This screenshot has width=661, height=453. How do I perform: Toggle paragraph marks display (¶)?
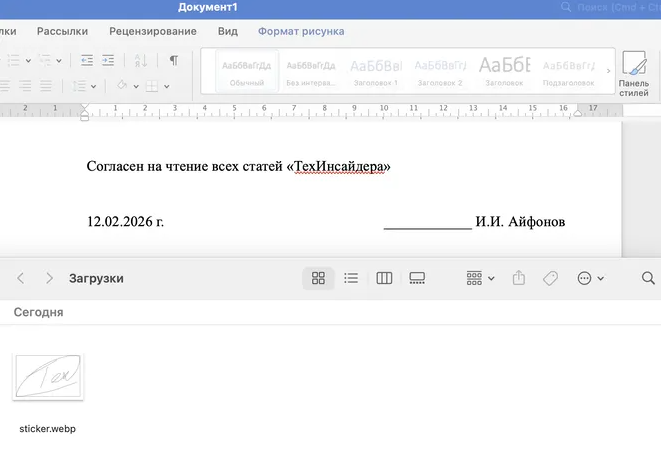(173, 60)
